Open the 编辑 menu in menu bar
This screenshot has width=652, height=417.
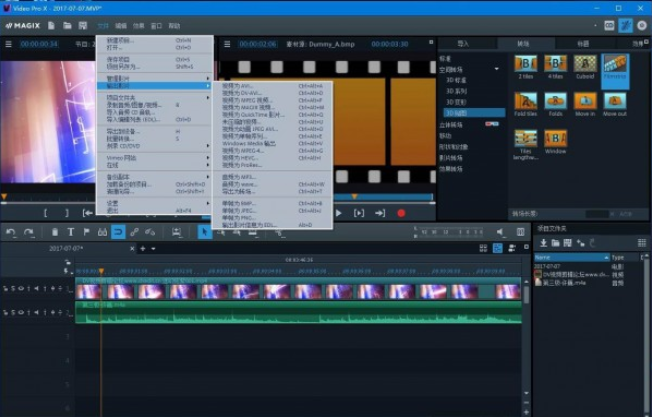coord(121,24)
